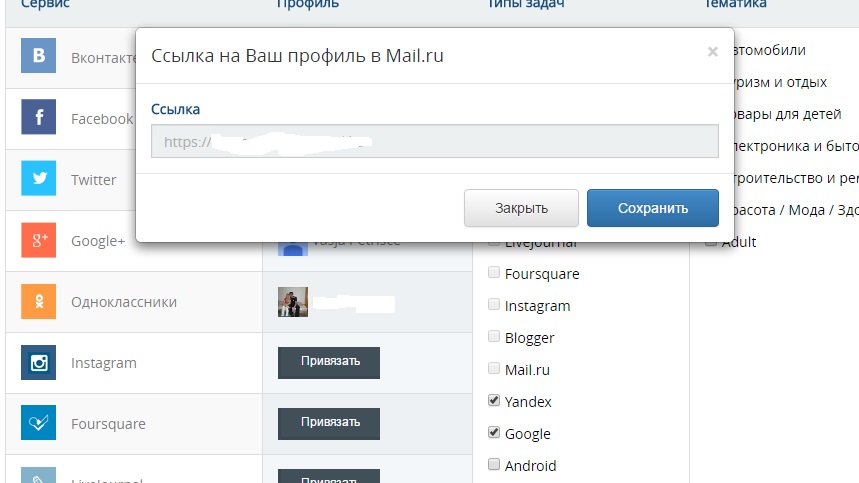Click the LiveJournal pencil icon
The image size is (859, 483).
[38, 475]
